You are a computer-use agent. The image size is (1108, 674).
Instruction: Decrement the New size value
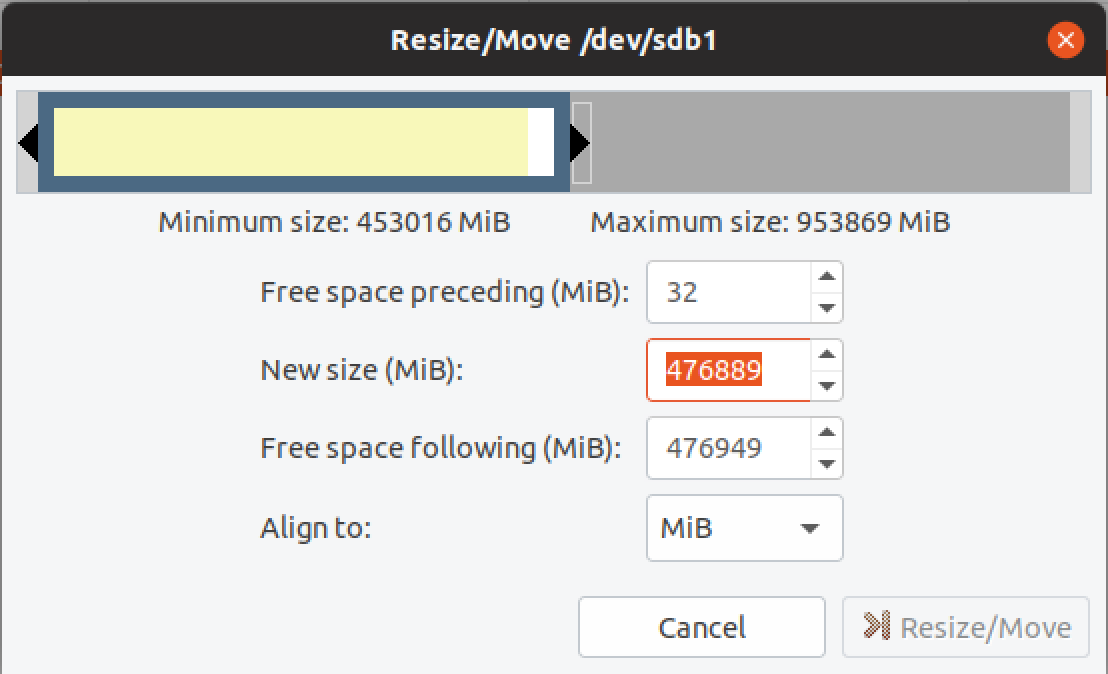click(x=826, y=385)
